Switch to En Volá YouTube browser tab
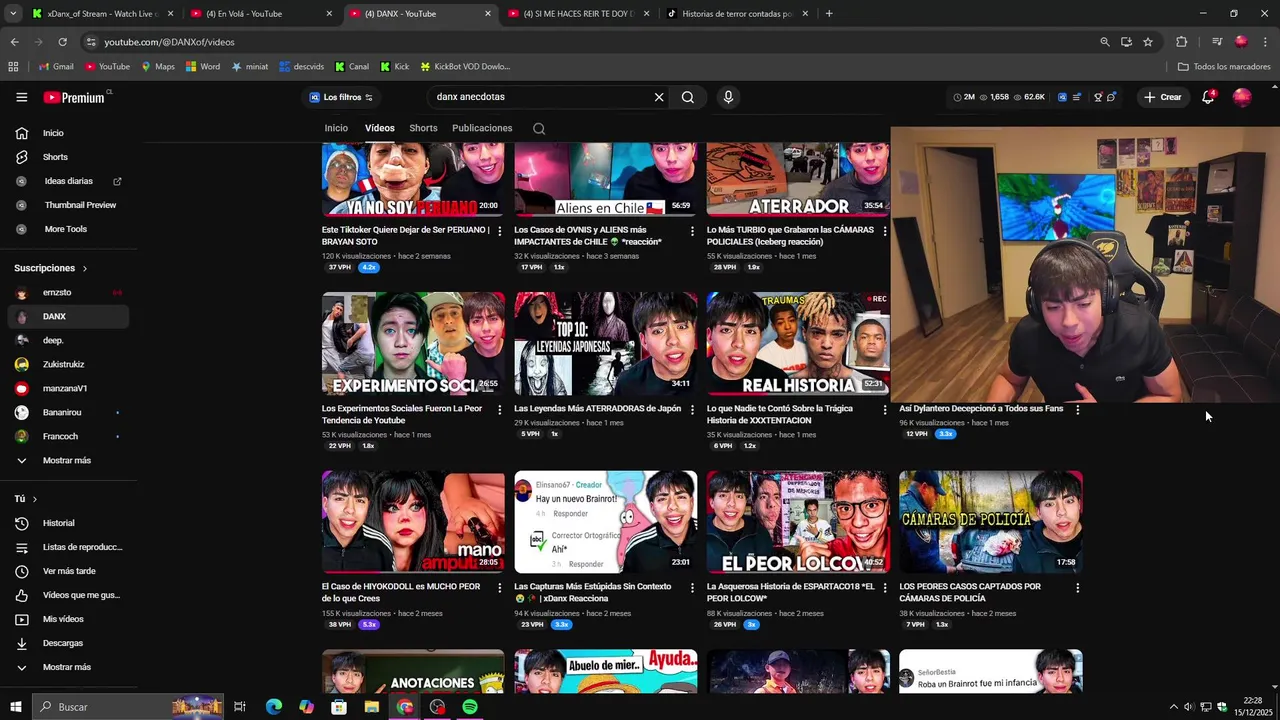 [261, 14]
